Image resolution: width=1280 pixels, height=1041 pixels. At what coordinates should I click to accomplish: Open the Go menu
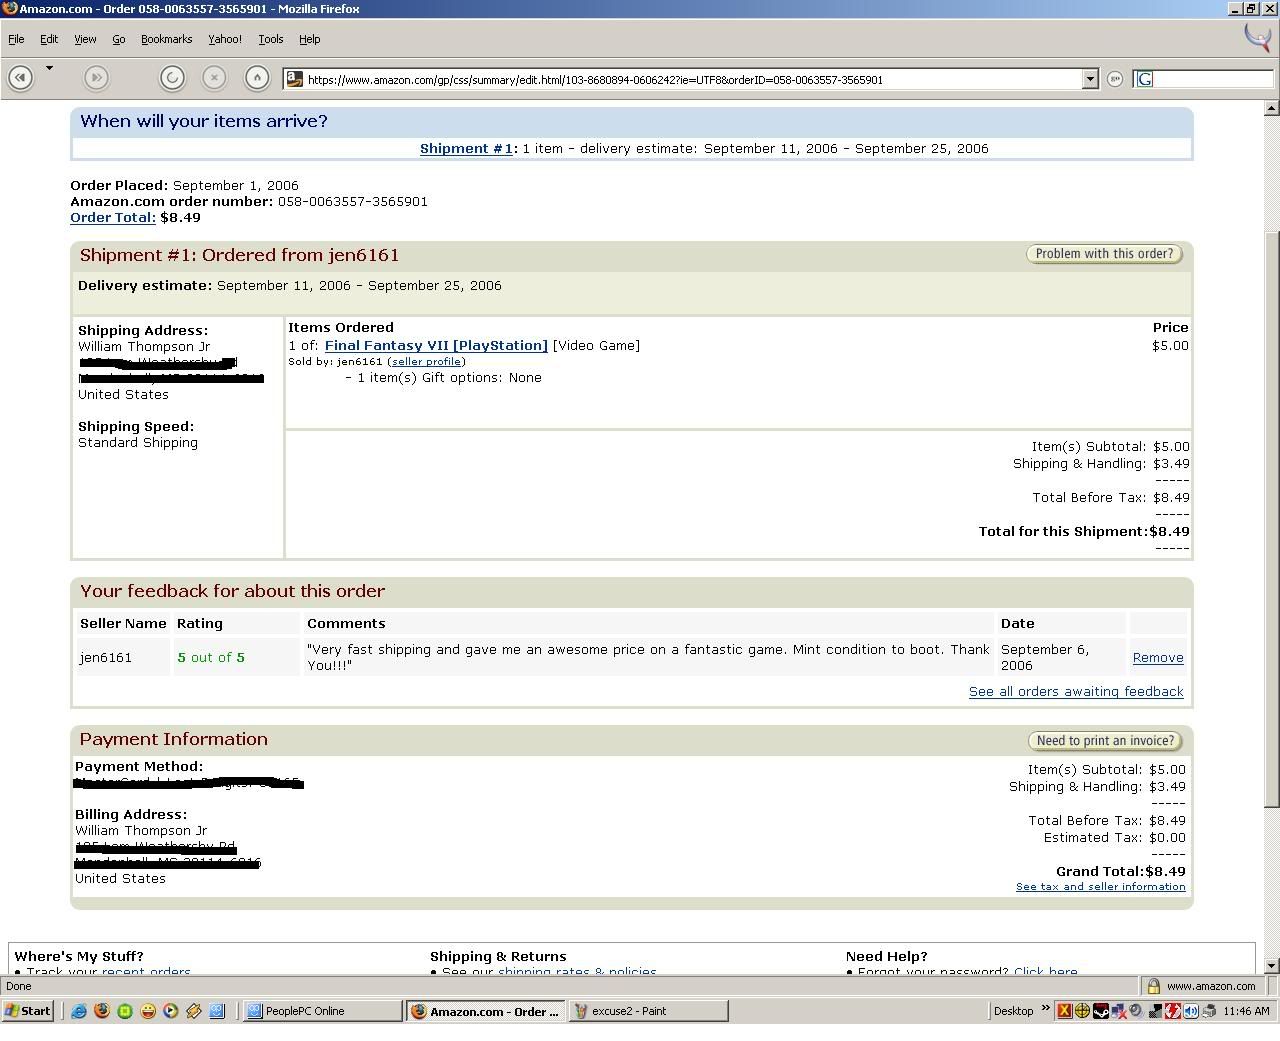click(x=118, y=39)
